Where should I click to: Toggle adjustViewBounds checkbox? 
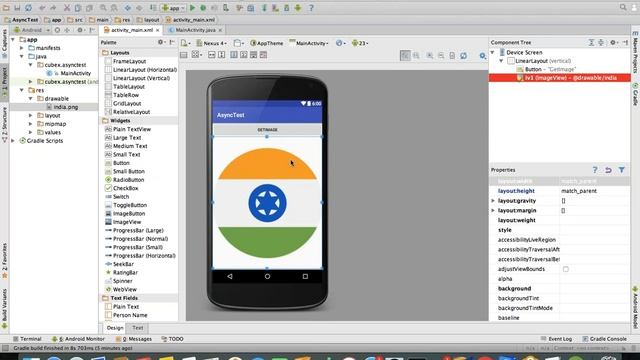565,269
